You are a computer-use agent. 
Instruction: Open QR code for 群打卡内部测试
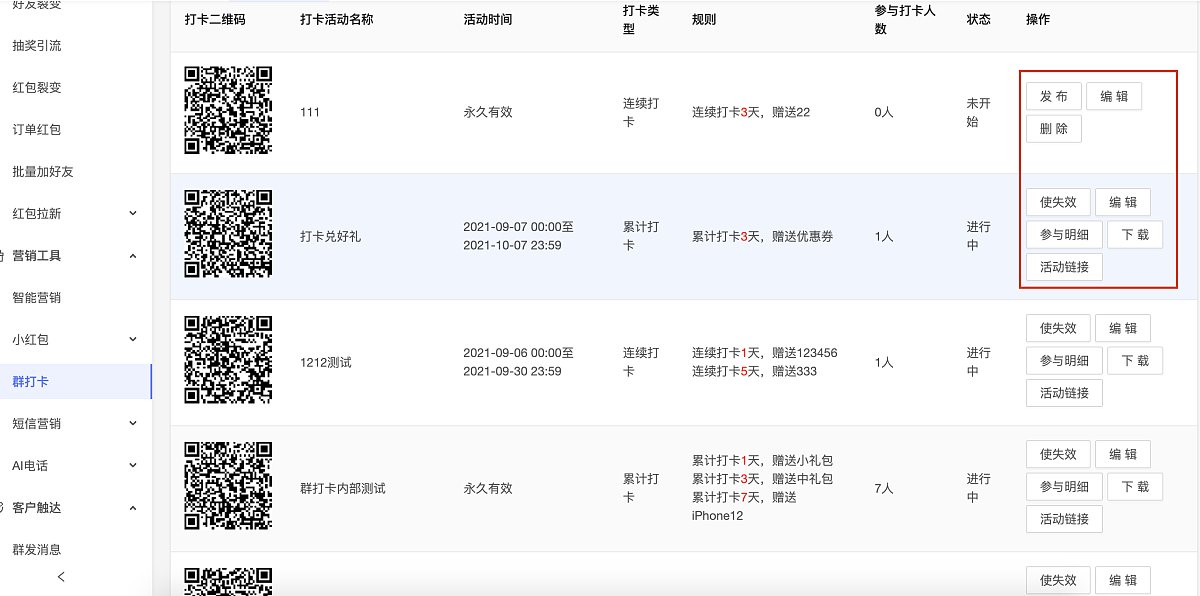click(228, 488)
